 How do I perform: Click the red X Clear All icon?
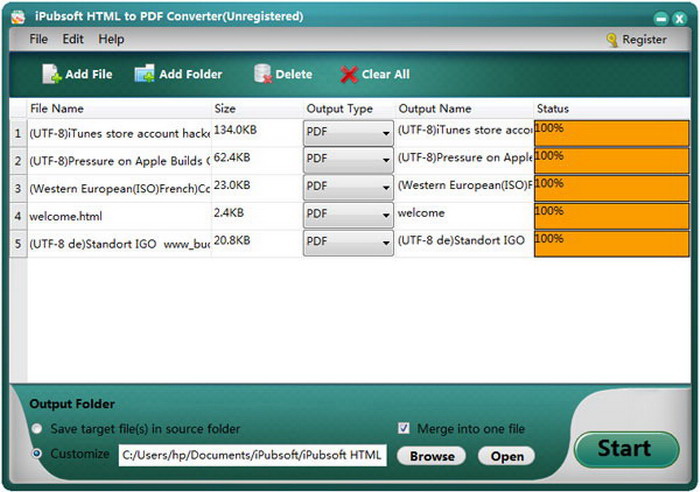pyautogui.click(x=349, y=75)
